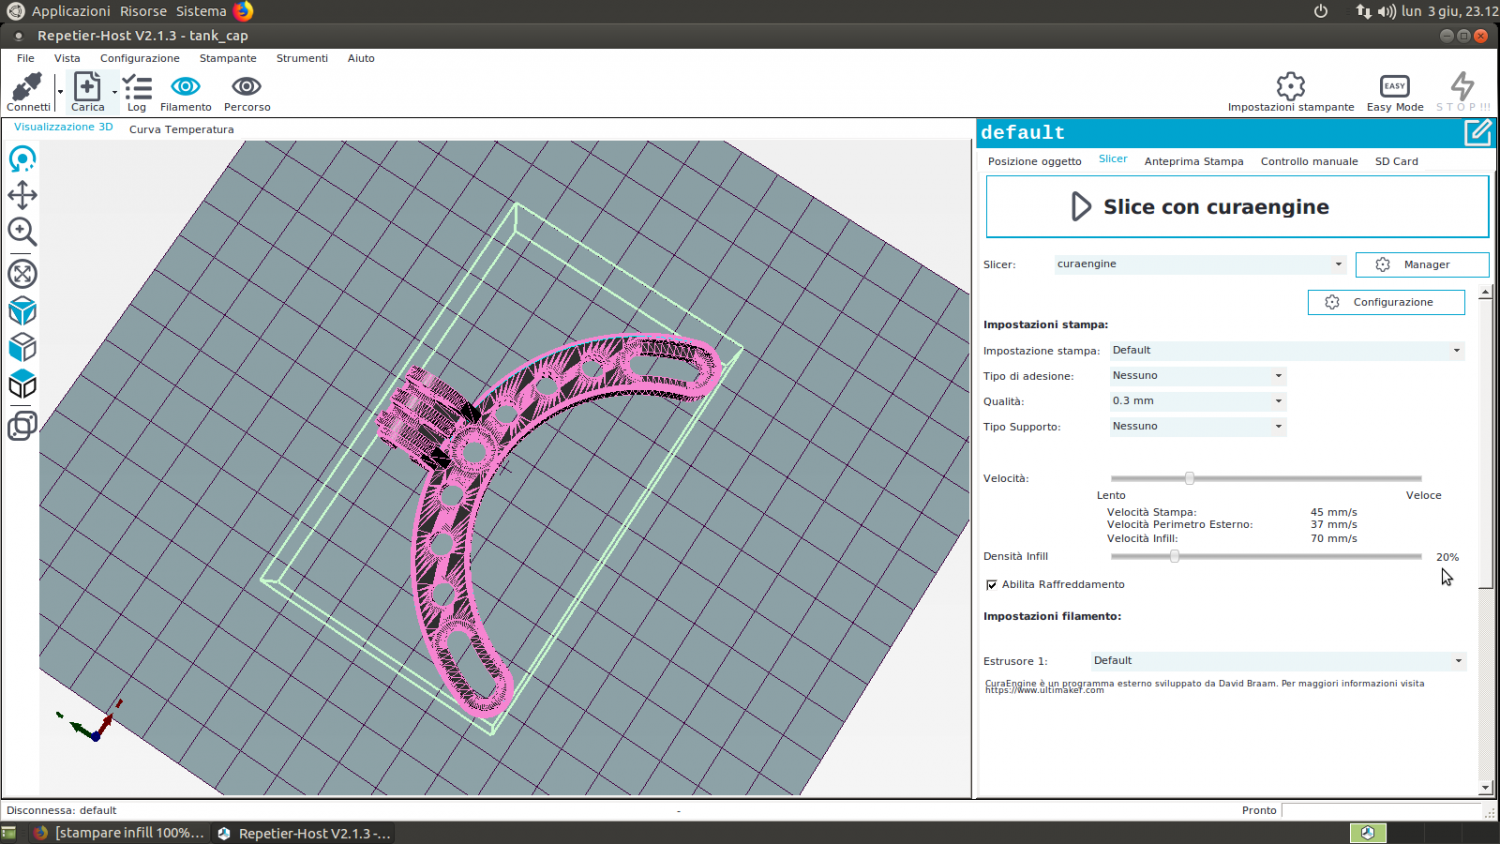
Task: Choose the front cube view icon
Action: pyautogui.click(x=22, y=347)
